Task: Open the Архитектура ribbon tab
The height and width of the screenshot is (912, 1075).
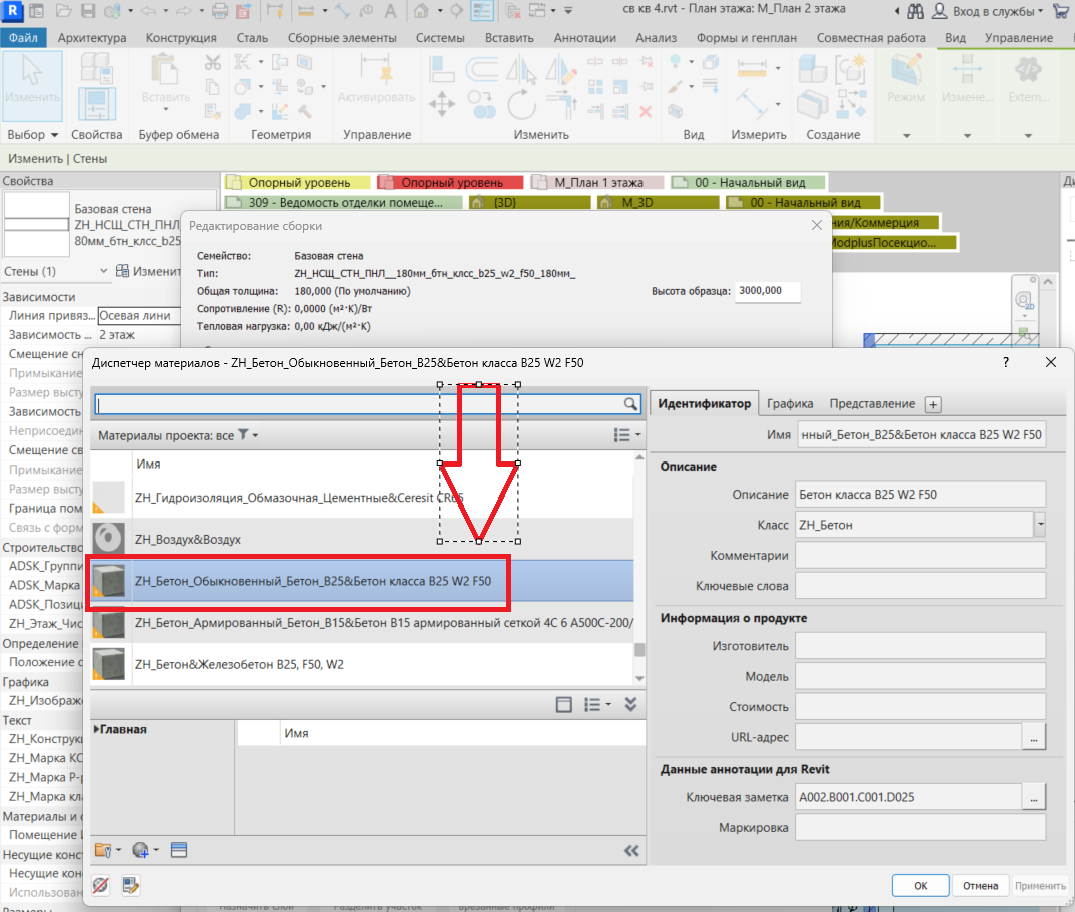Action: coord(92,38)
